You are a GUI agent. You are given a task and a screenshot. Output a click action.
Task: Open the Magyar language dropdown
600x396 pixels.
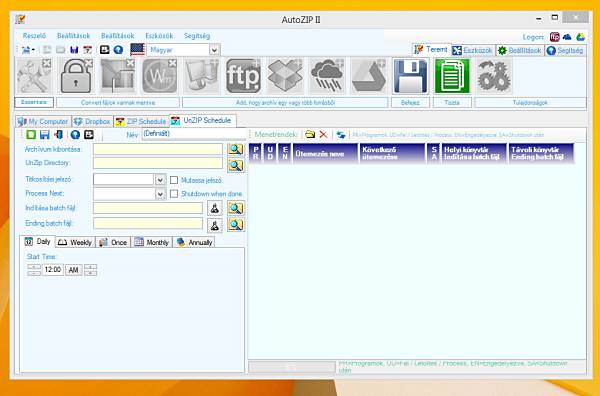[x=214, y=50]
